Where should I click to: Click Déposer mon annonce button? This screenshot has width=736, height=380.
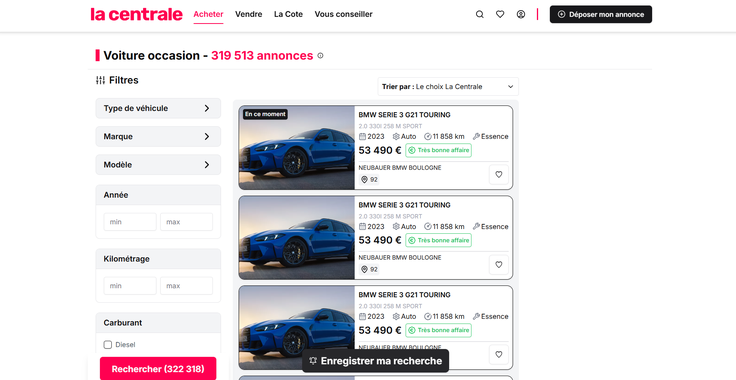[601, 15]
